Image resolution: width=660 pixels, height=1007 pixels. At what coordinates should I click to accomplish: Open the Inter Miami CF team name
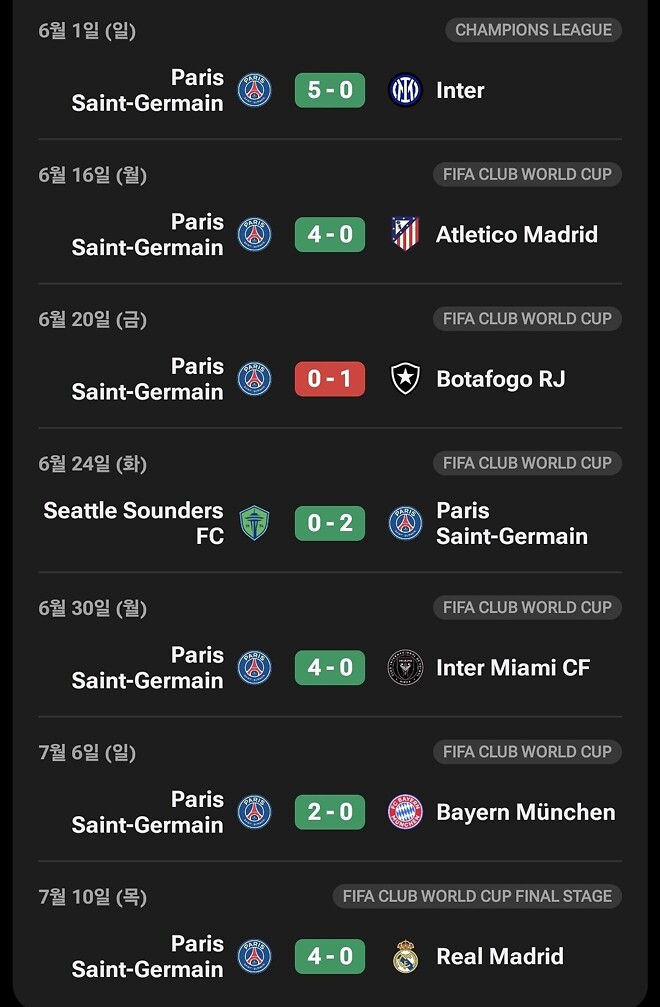(x=513, y=667)
